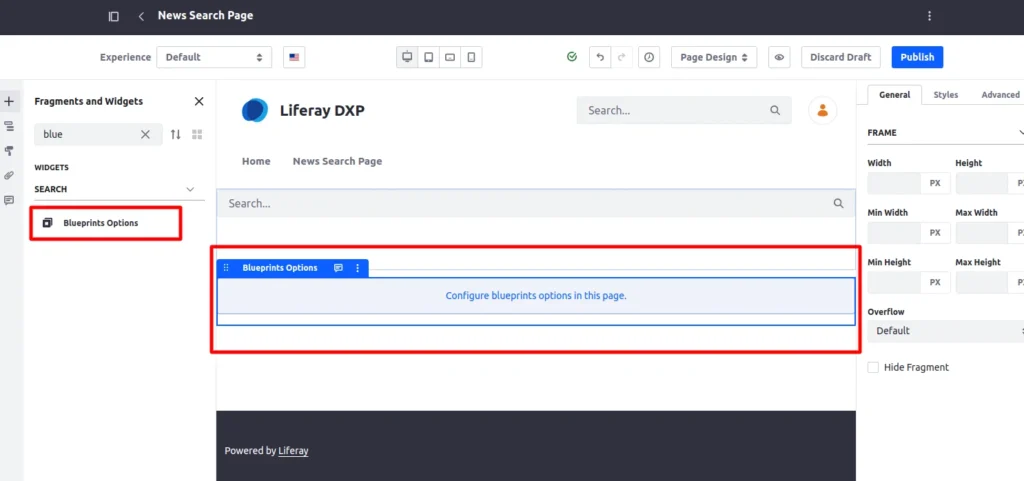Viewport: 1024px width, 481px height.
Task: Change the Min Height PX unit selector
Action: pyautogui.click(x=935, y=283)
